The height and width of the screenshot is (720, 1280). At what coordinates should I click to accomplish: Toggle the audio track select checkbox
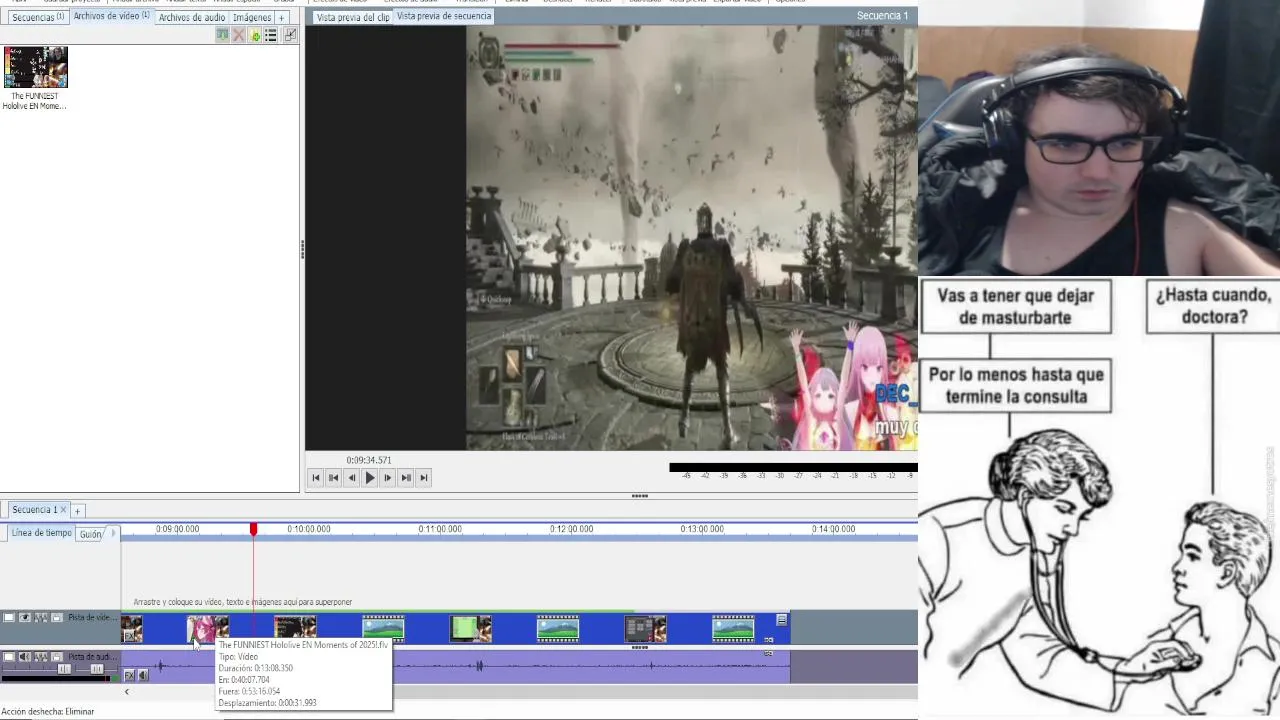[x=9, y=657]
